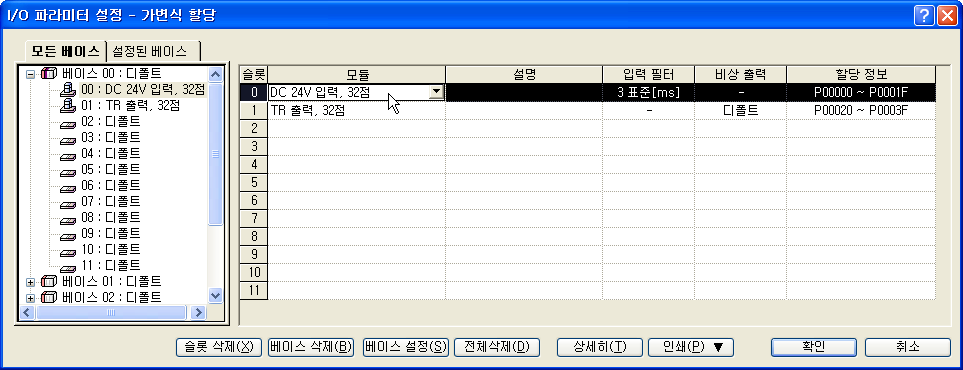Select tree item 베이스 02 : 디폴트

pyautogui.click(x=111, y=297)
